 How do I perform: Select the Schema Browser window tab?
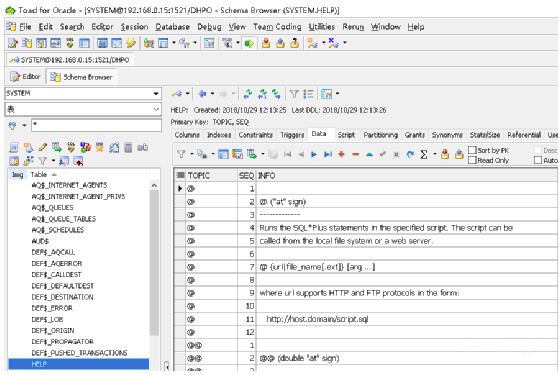point(81,77)
